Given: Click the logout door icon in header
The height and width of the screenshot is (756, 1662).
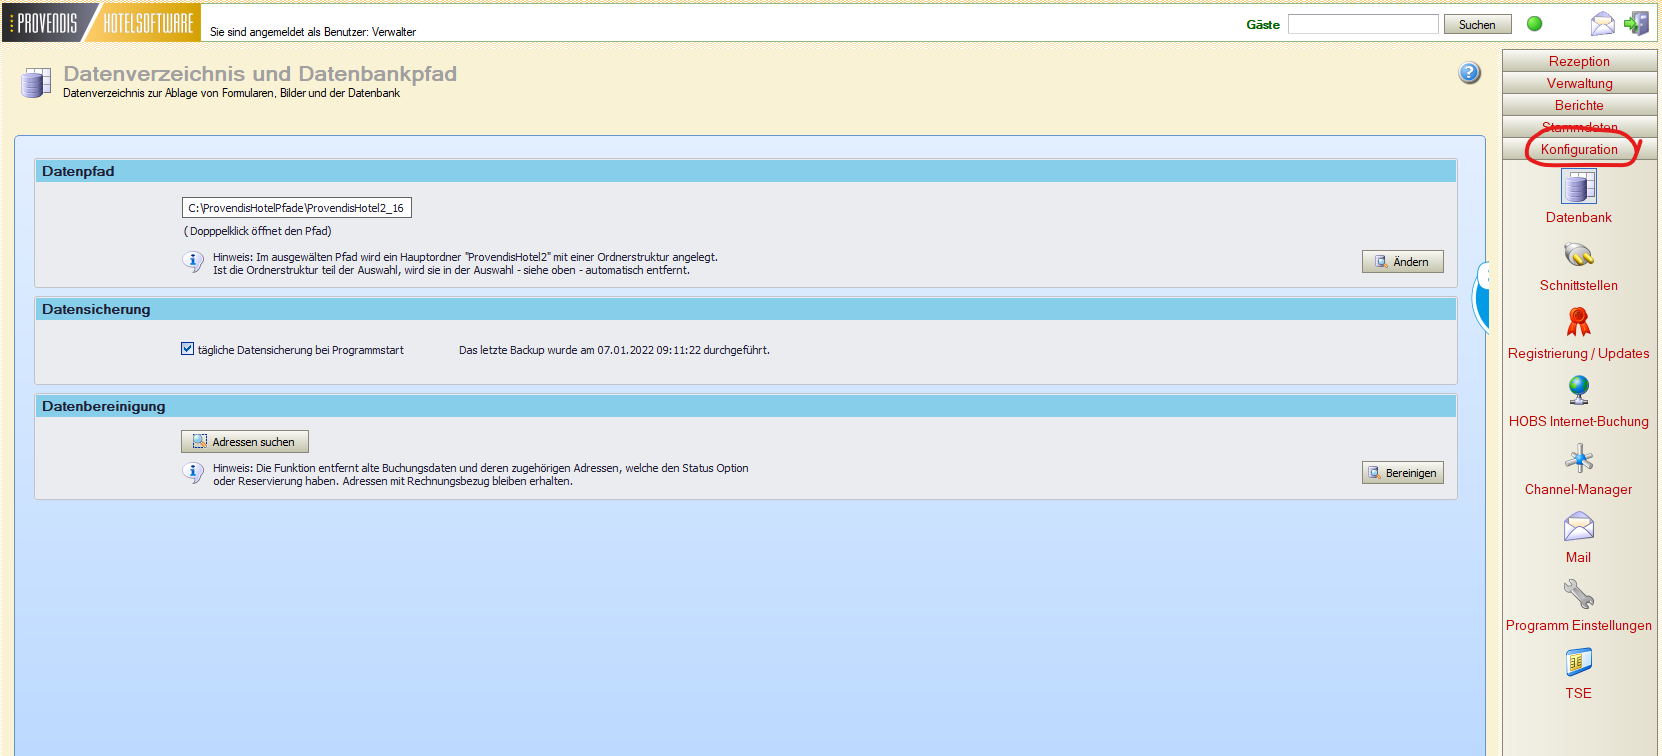Looking at the screenshot, I should pos(1636,24).
